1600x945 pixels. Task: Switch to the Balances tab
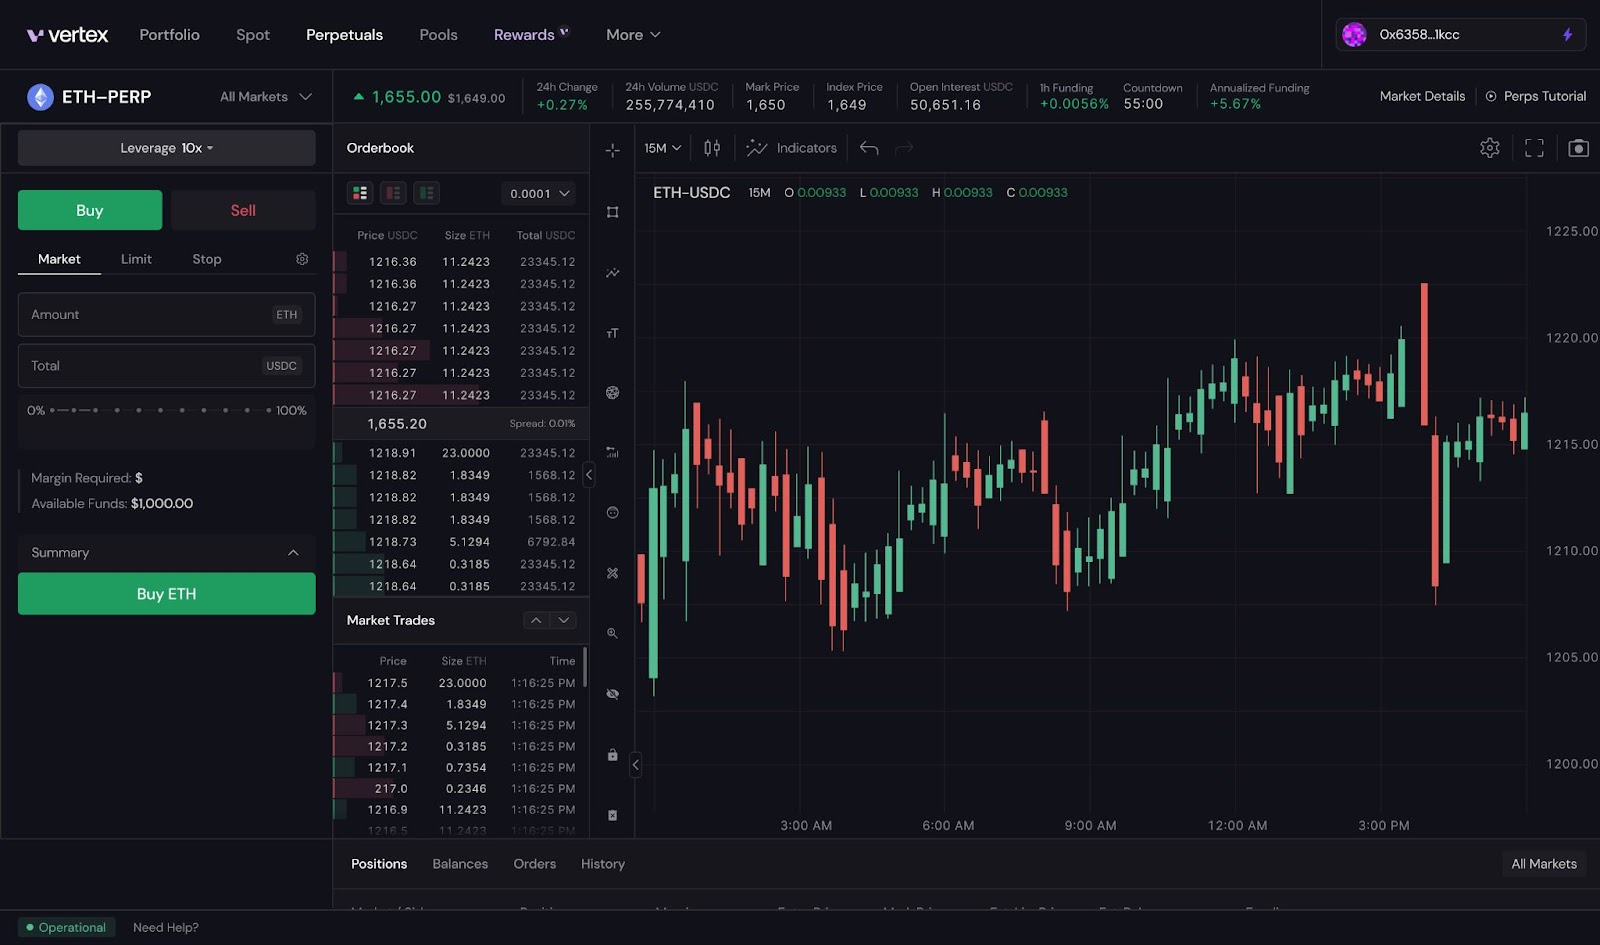(460, 864)
